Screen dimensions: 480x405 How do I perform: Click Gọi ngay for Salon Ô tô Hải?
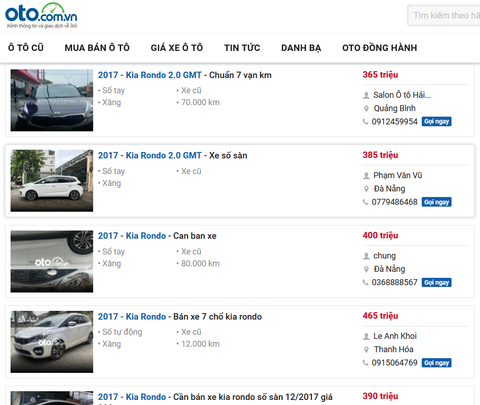(x=436, y=121)
